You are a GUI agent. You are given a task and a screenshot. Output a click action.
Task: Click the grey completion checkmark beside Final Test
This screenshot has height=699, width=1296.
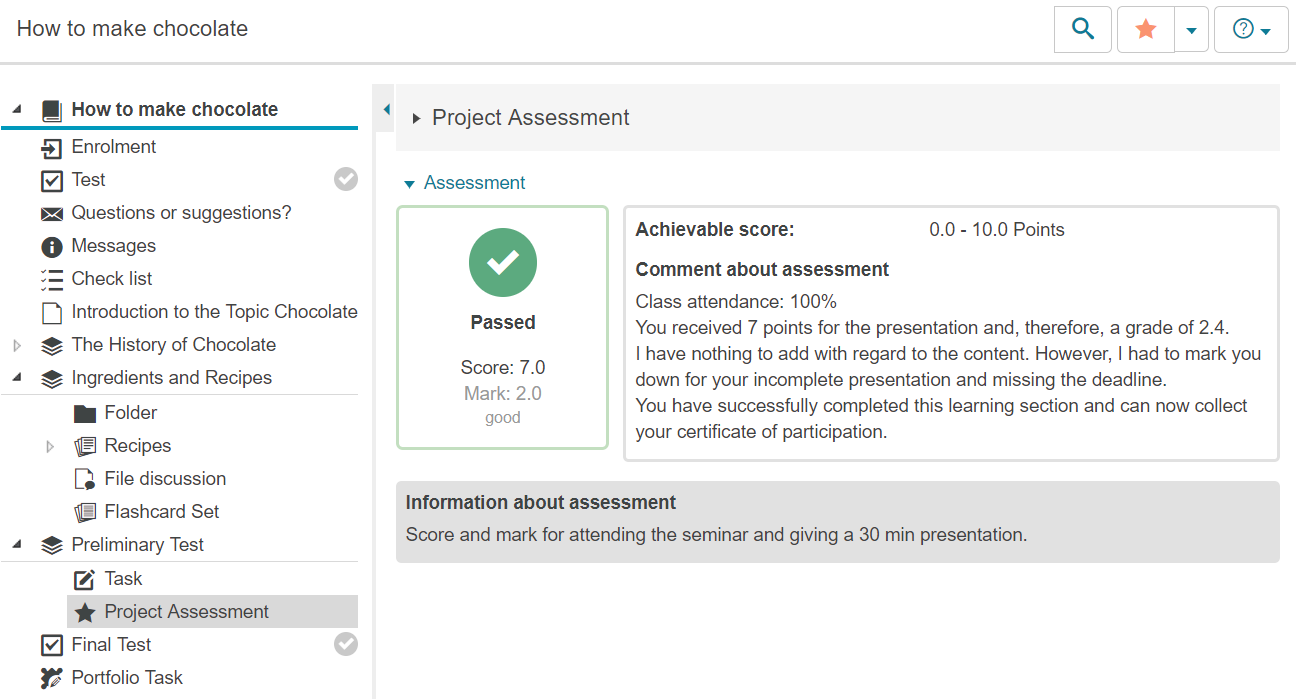coord(346,644)
